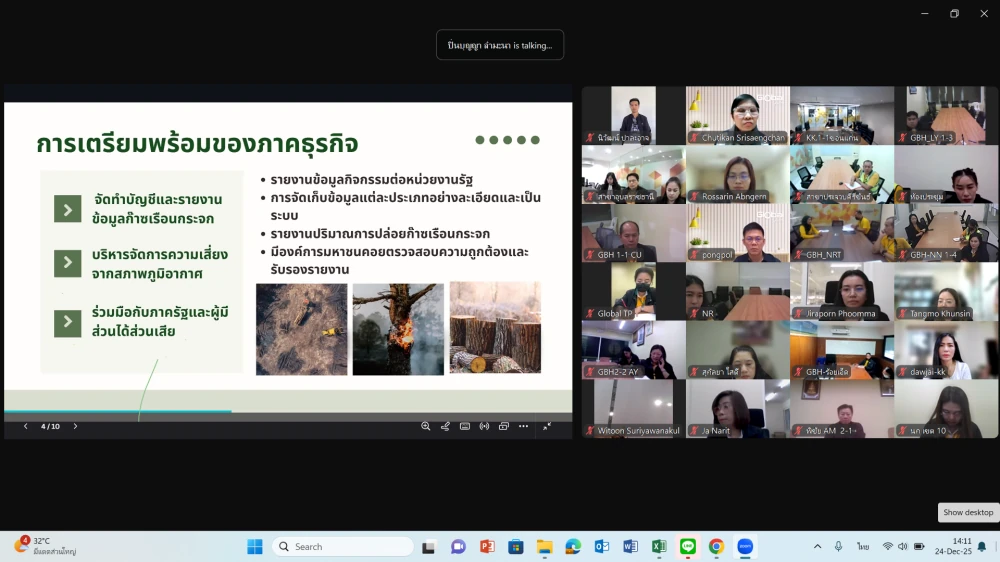Open the clock showing 14:11 24-Dec-25

point(953,546)
